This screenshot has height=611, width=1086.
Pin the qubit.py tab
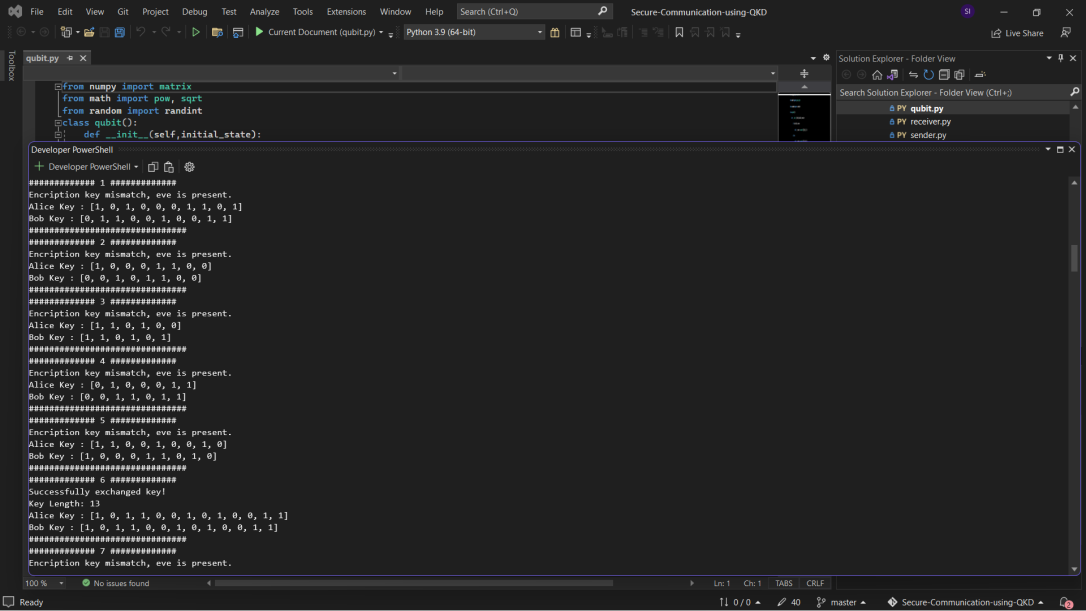(x=70, y=58)
